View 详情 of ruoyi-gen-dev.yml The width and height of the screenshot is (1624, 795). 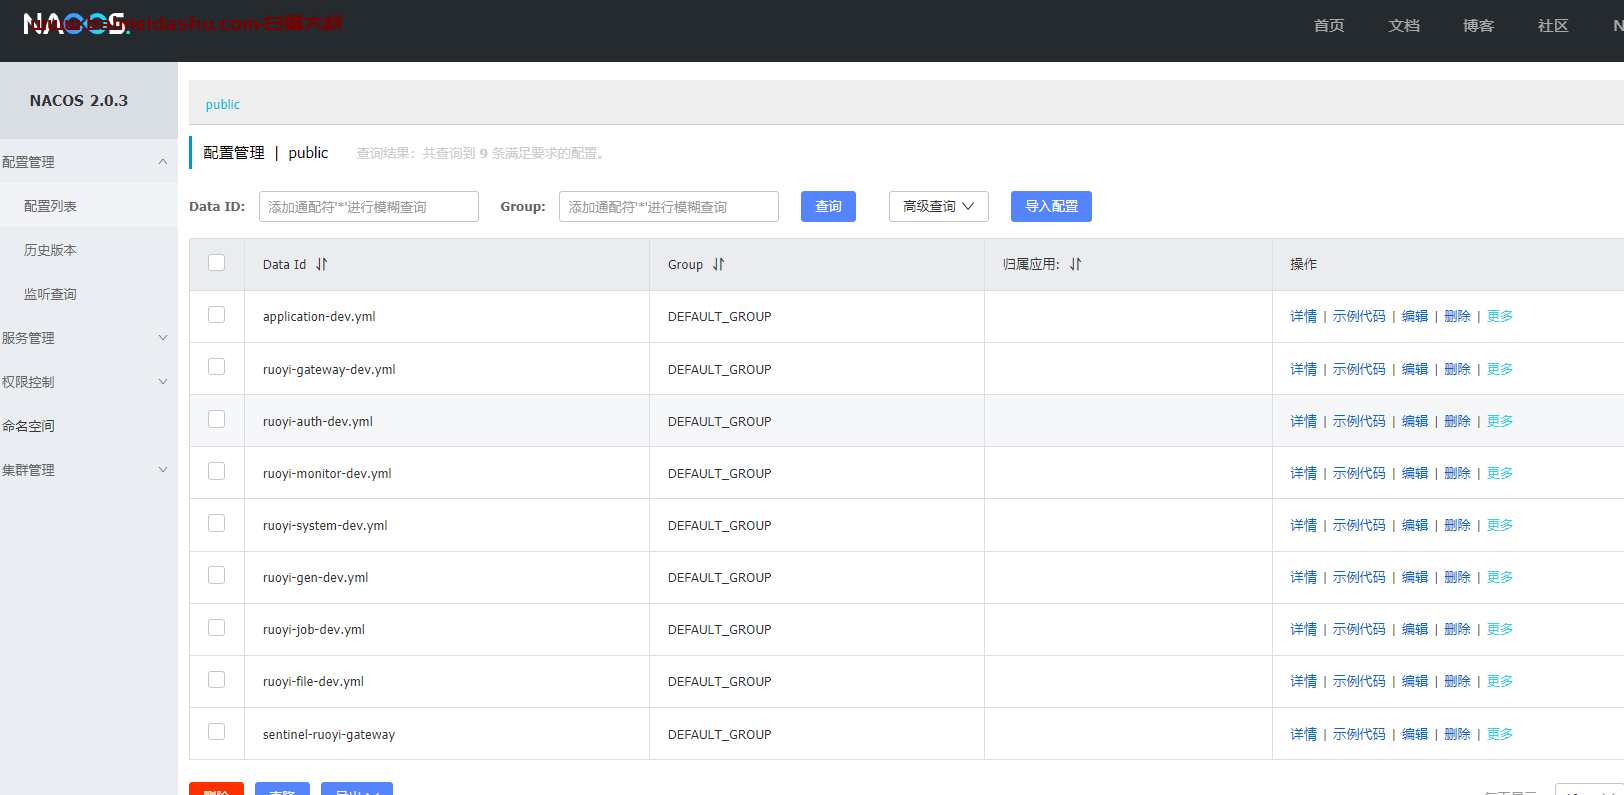[x=1303, y=577]
